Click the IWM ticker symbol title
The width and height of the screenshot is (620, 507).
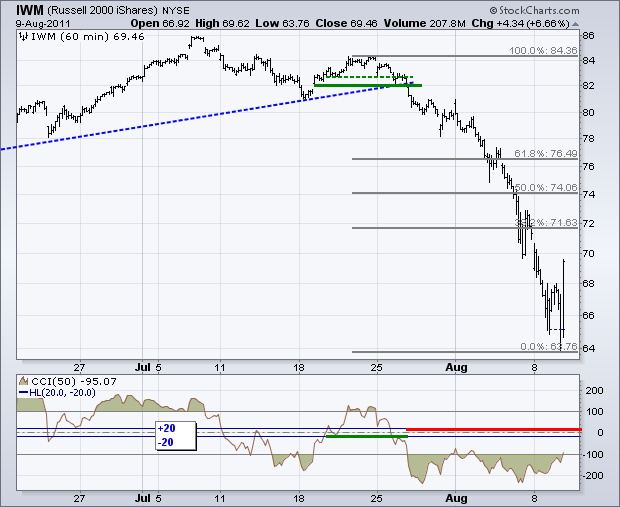click(30, 9)
